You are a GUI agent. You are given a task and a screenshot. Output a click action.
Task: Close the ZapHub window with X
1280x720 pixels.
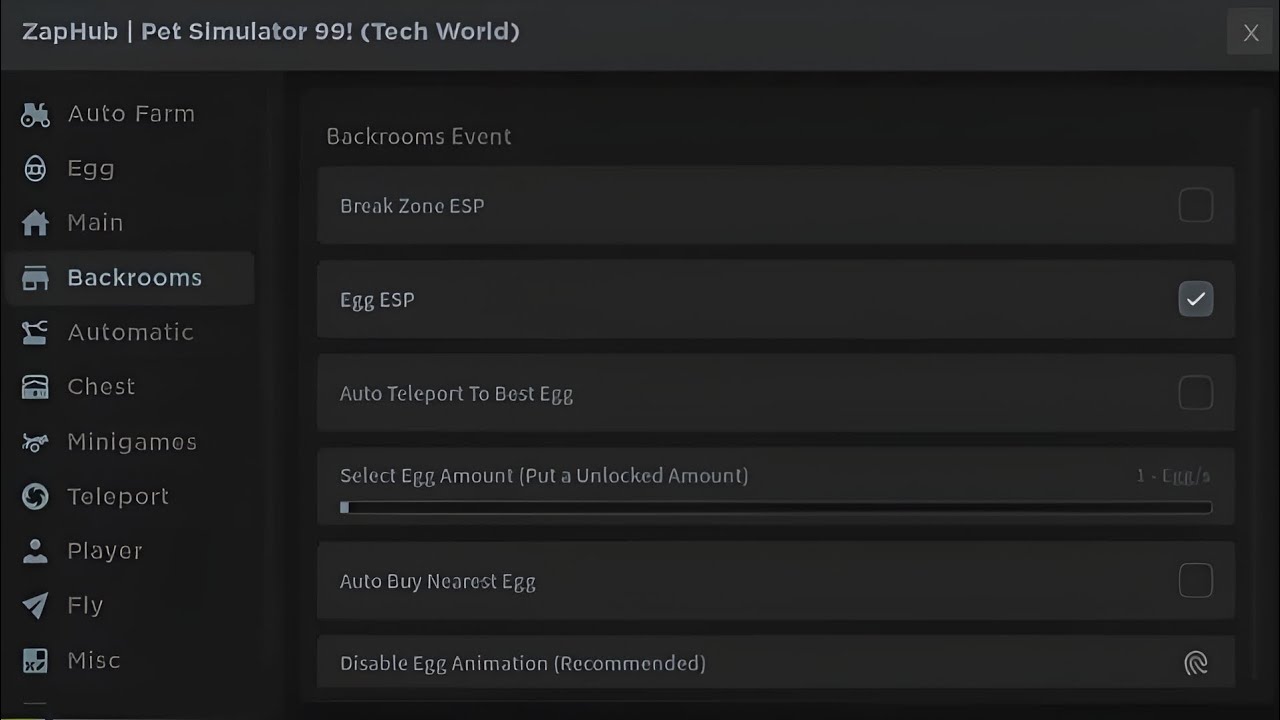[1250, 34]
